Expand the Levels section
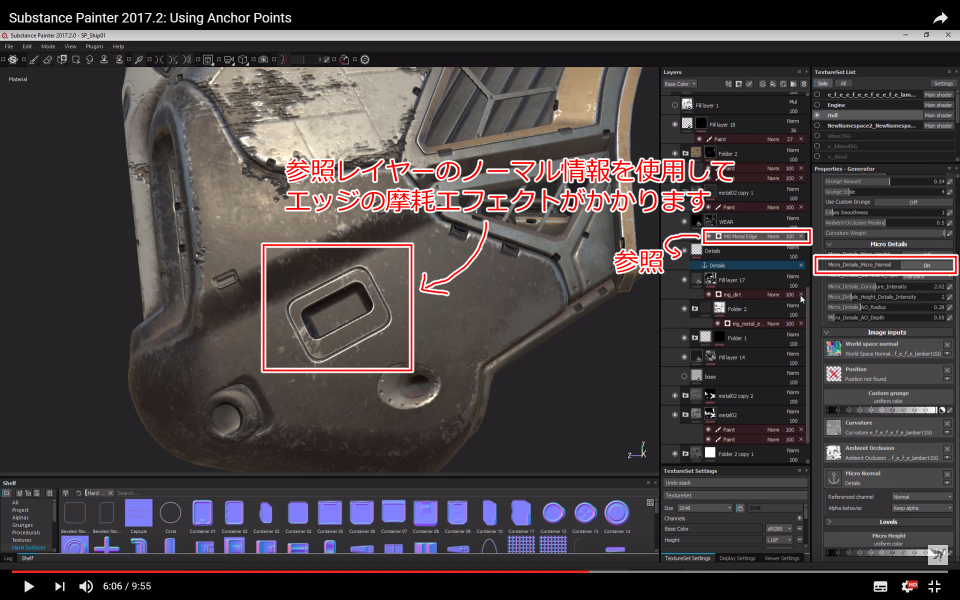The height and width of the screenshot is (600, 960). 830,522
